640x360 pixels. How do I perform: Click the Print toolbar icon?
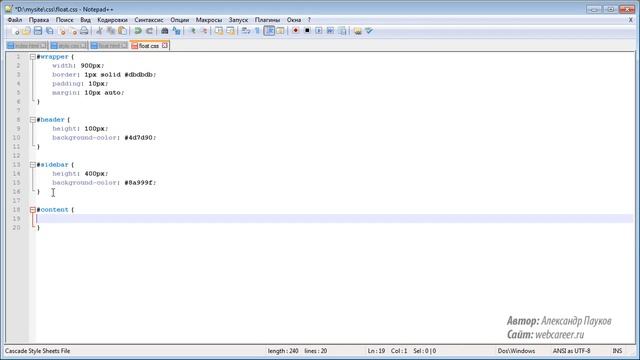pos(84,31)
